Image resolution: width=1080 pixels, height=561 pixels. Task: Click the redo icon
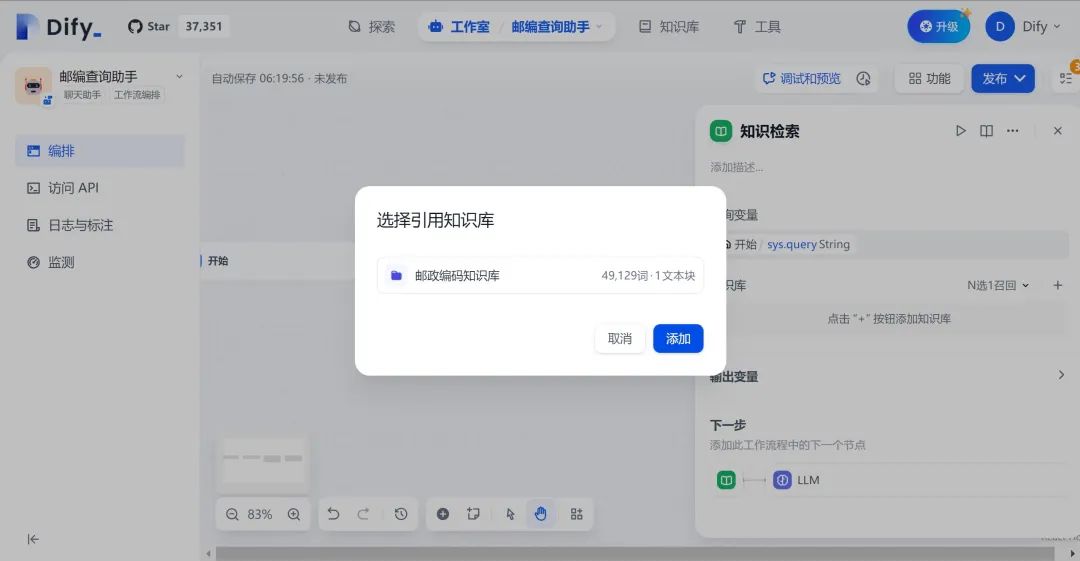pyautogui.click(x=363, y=514)
